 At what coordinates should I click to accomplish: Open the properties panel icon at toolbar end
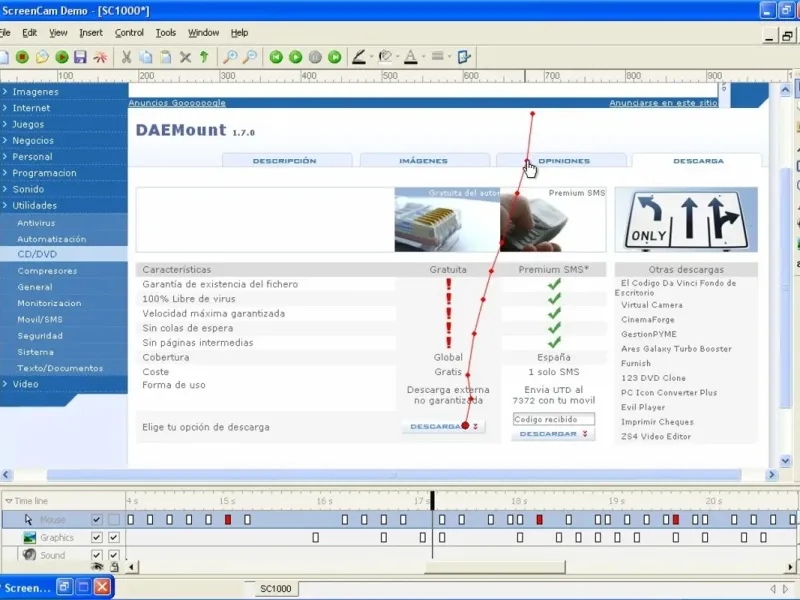click(464, 57)
